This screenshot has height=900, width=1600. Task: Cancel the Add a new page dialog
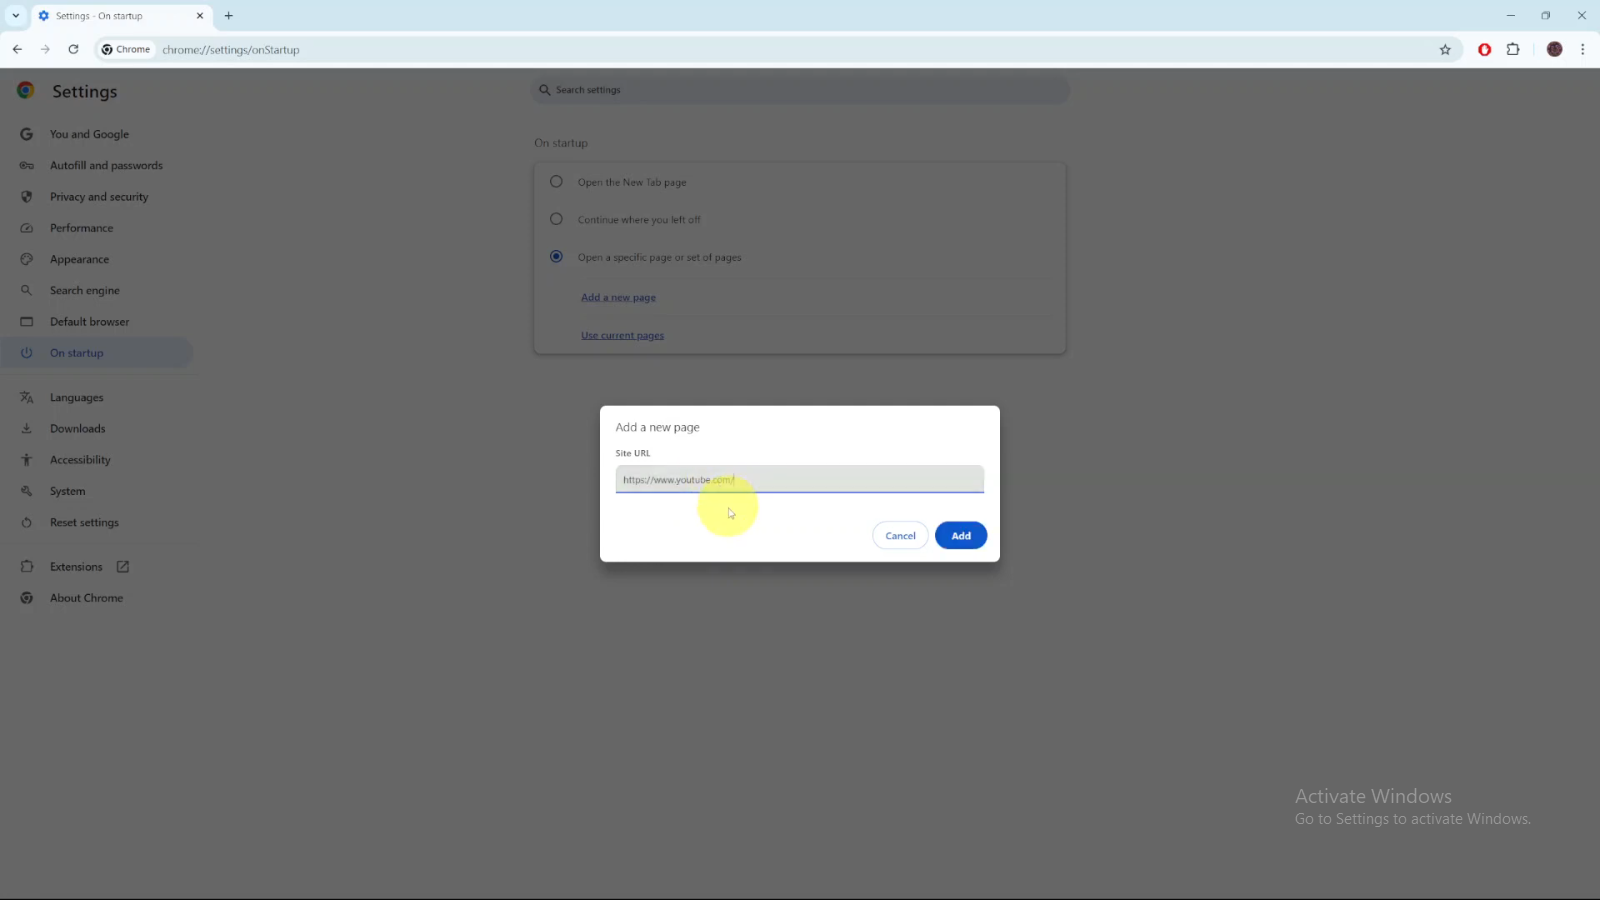[x=900, y=536]
